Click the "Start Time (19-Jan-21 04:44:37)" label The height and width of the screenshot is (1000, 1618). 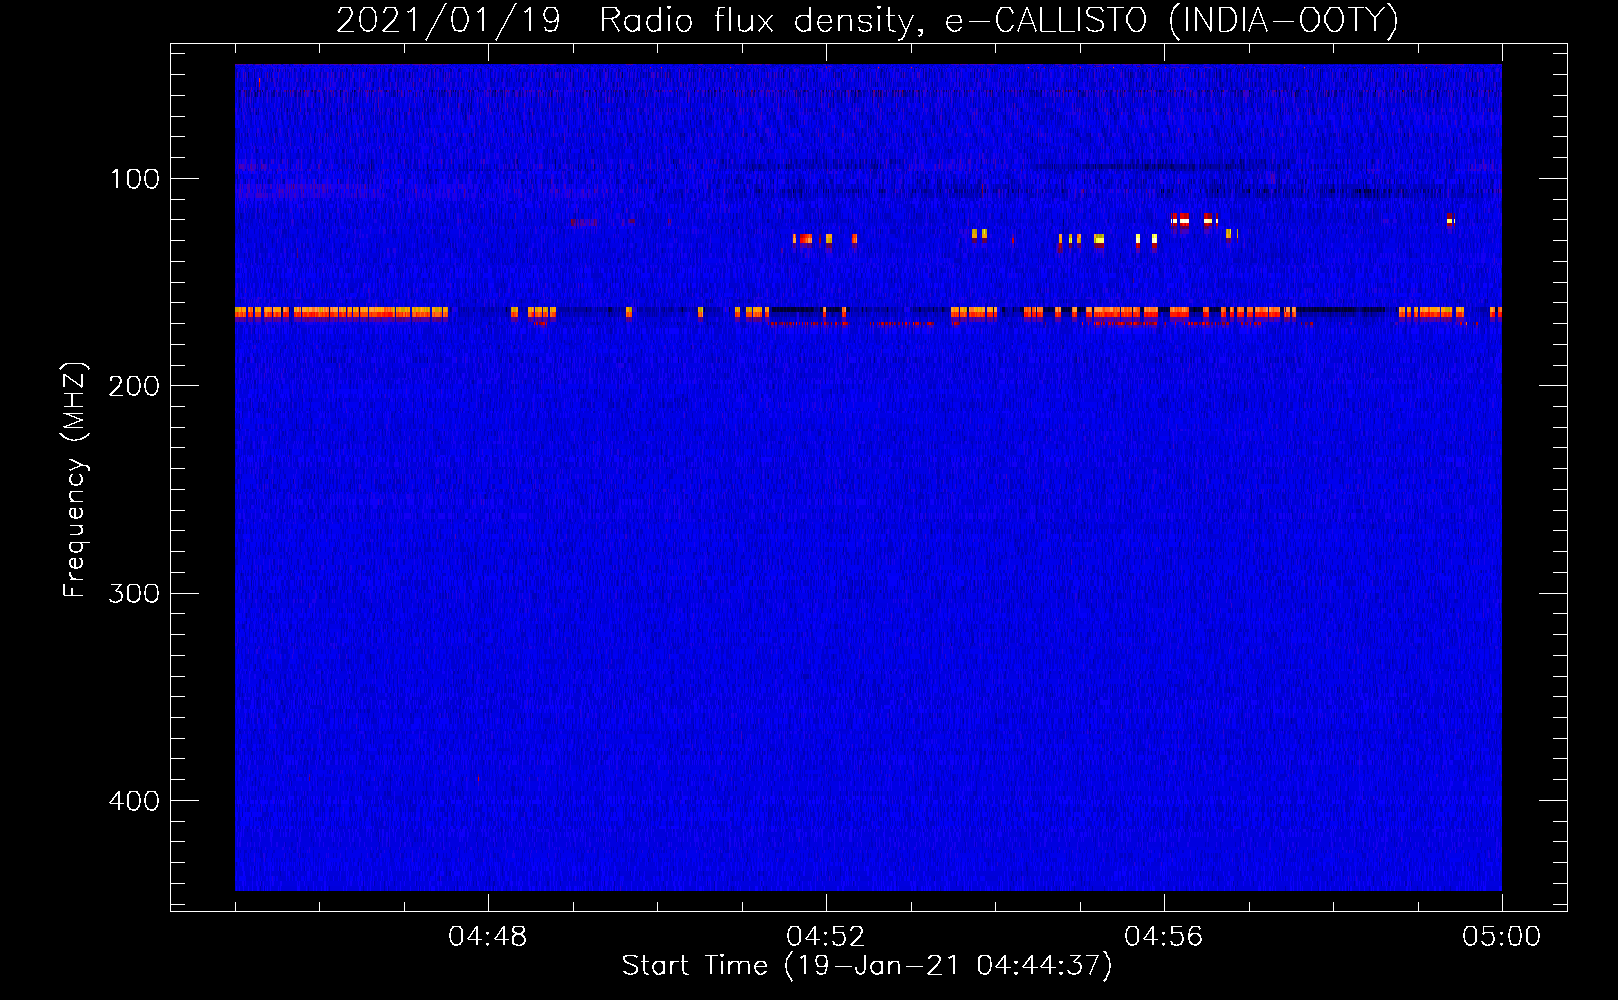(x=867, y=966)
